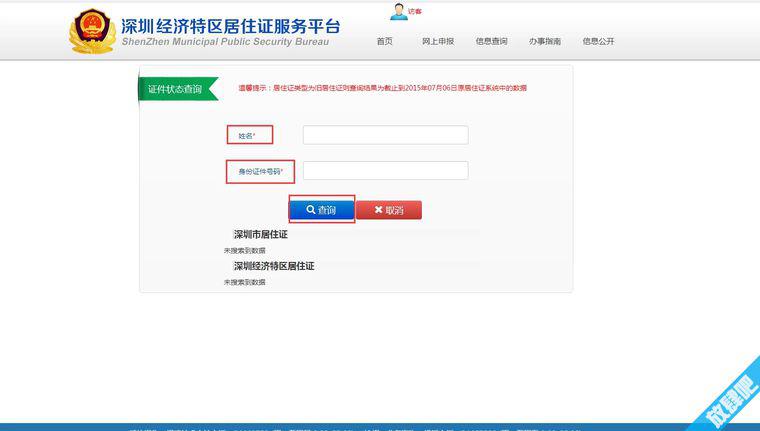Open the 办事指南 navigation menu item
This screenshot has height=431, width=760.
pos(545,41)
